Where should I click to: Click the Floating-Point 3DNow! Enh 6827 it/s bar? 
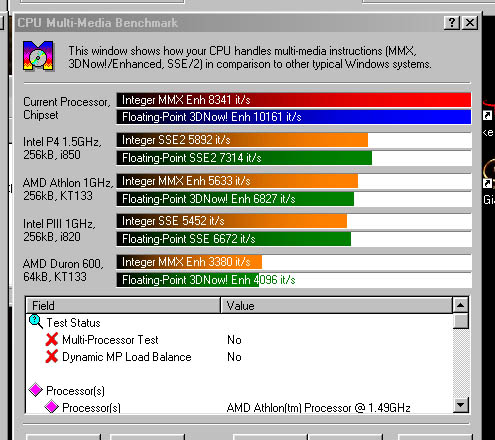tap(235, 199)
